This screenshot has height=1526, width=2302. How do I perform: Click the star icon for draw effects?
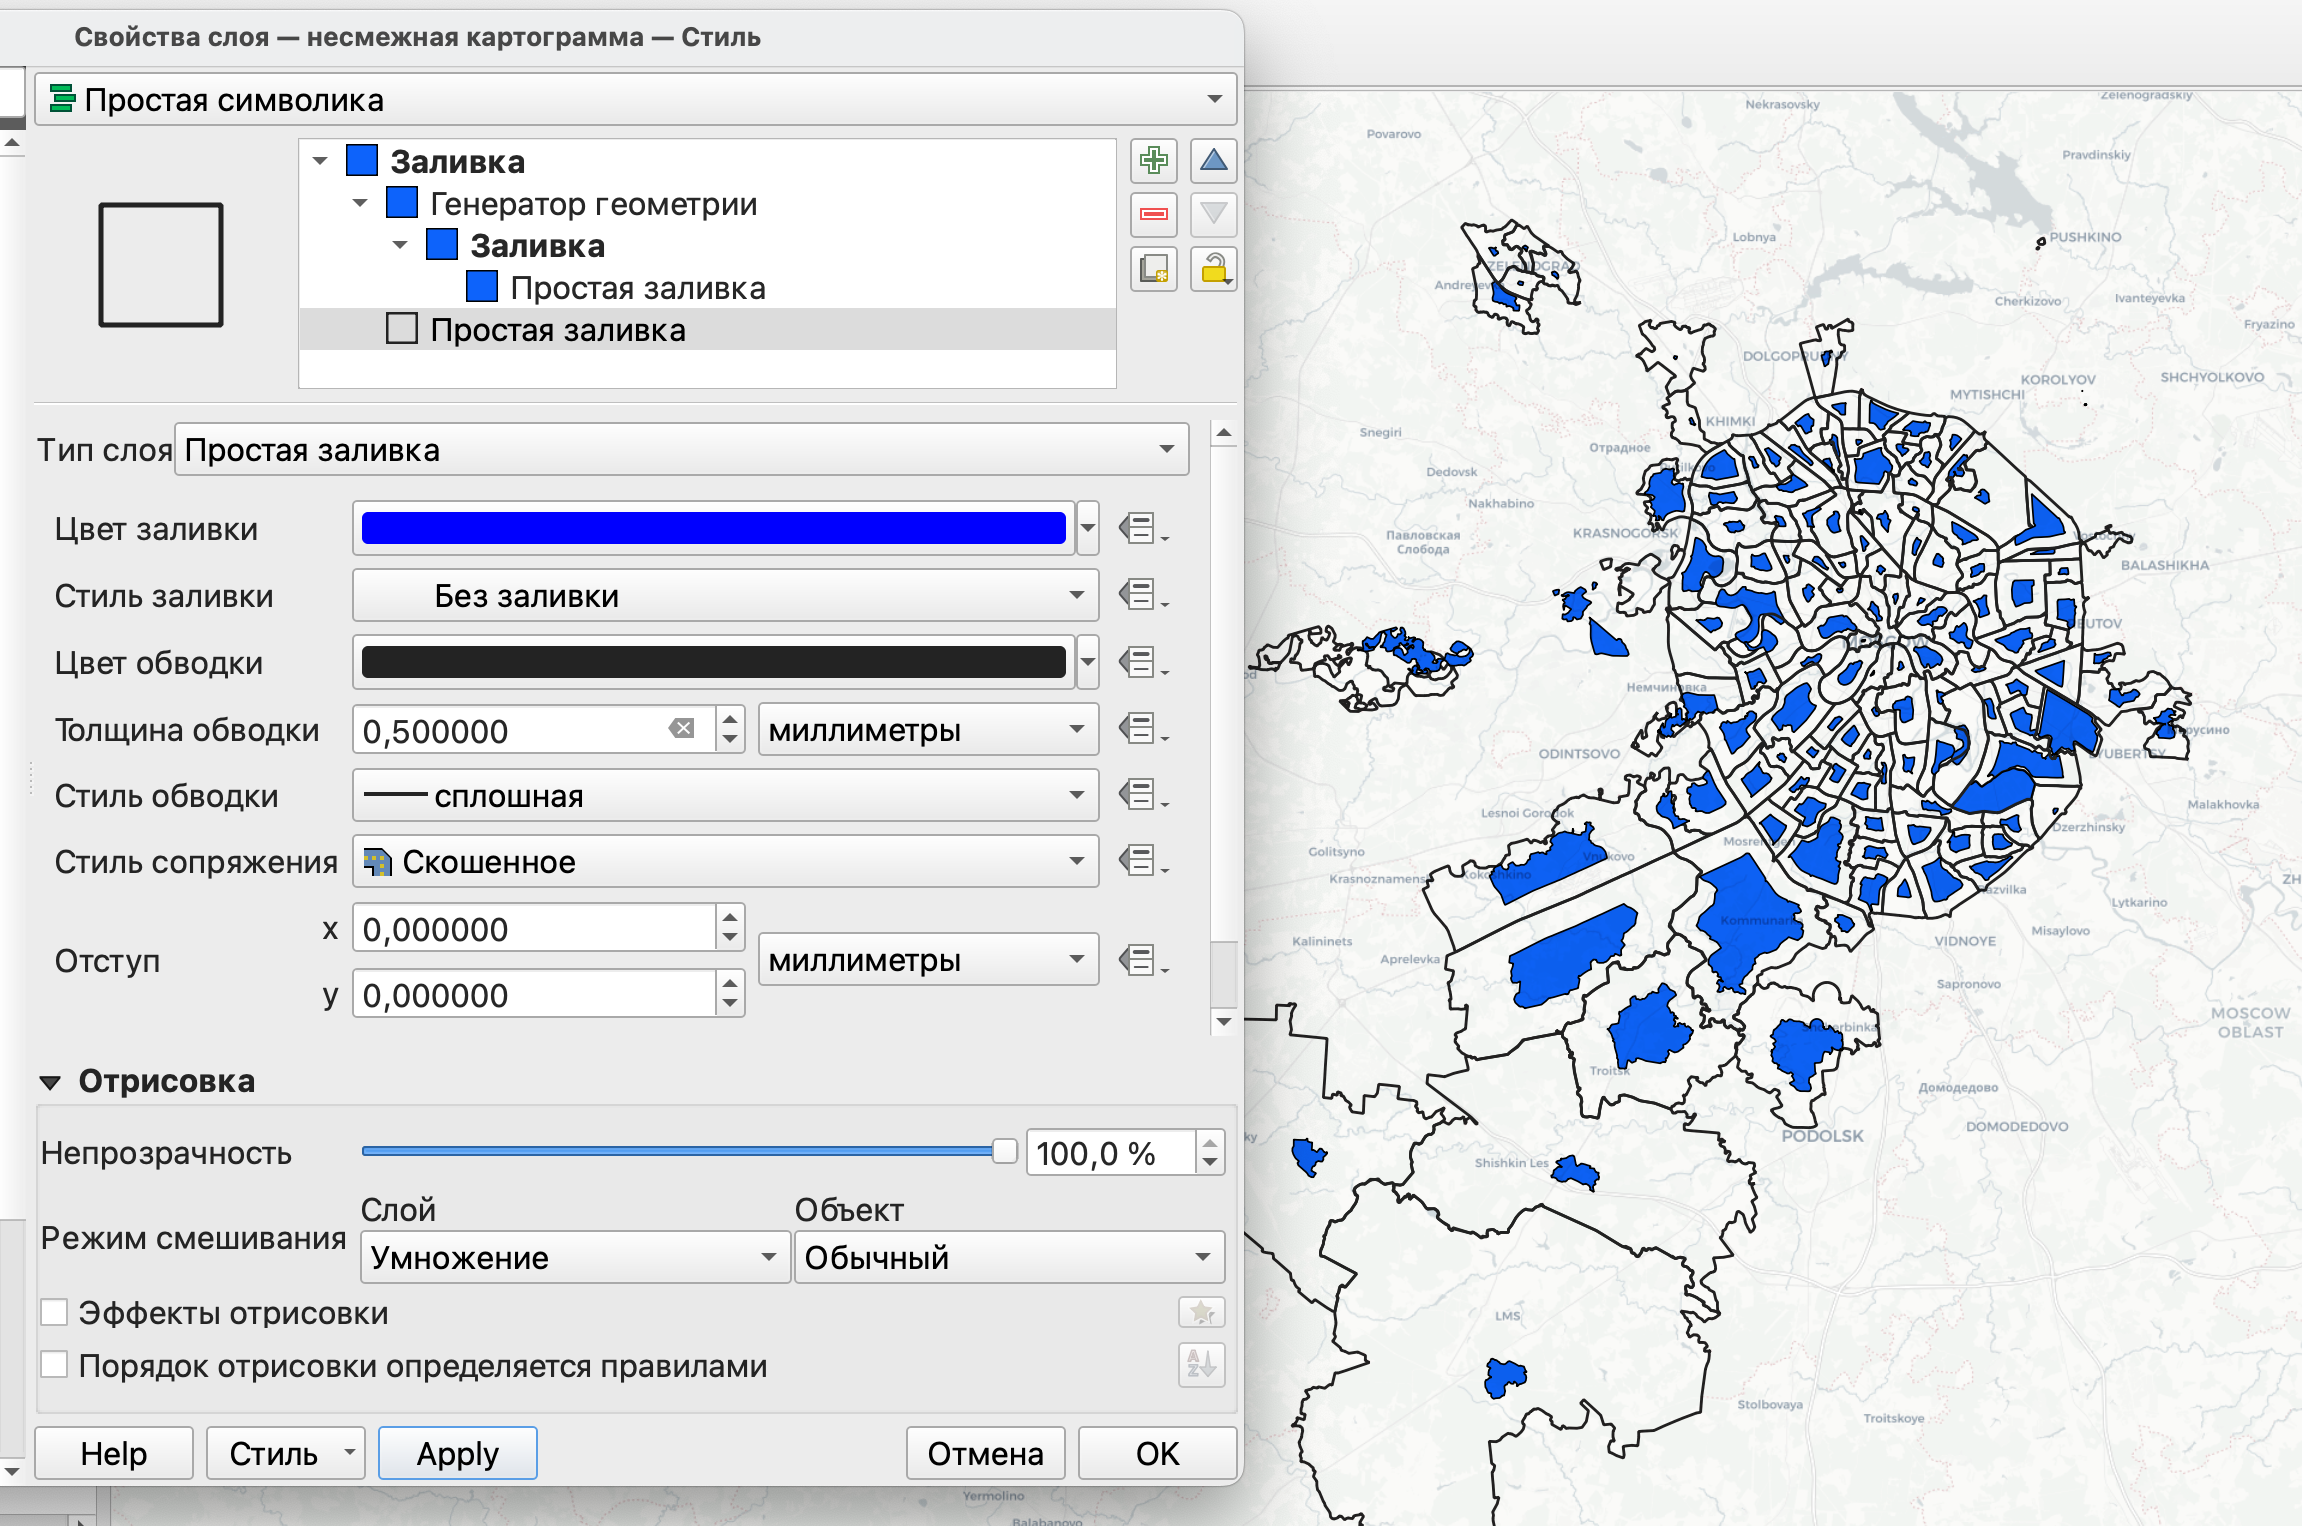click(x=1201, y=1312)
